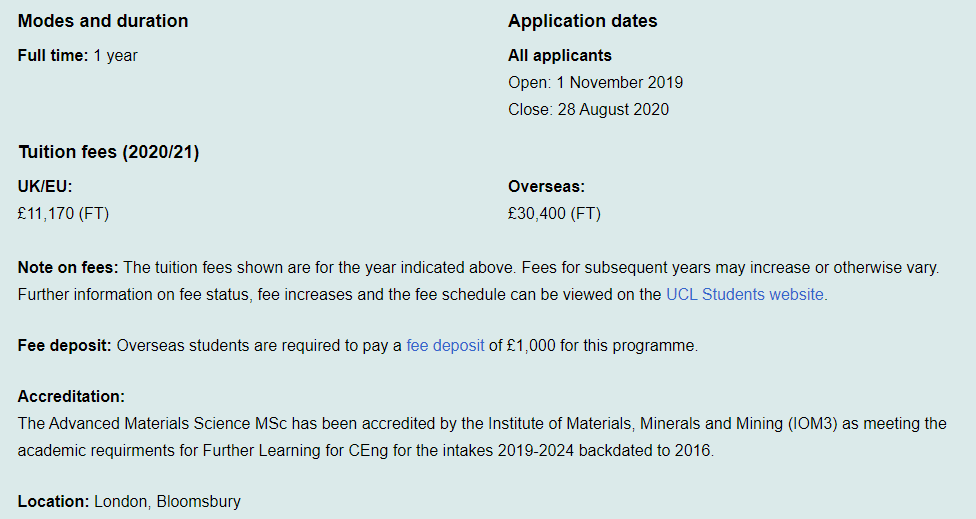The height and width of the screenshot is (519, 976).
Task: Click the intakes 2019-2024 text line
Action: pos(366,451)
